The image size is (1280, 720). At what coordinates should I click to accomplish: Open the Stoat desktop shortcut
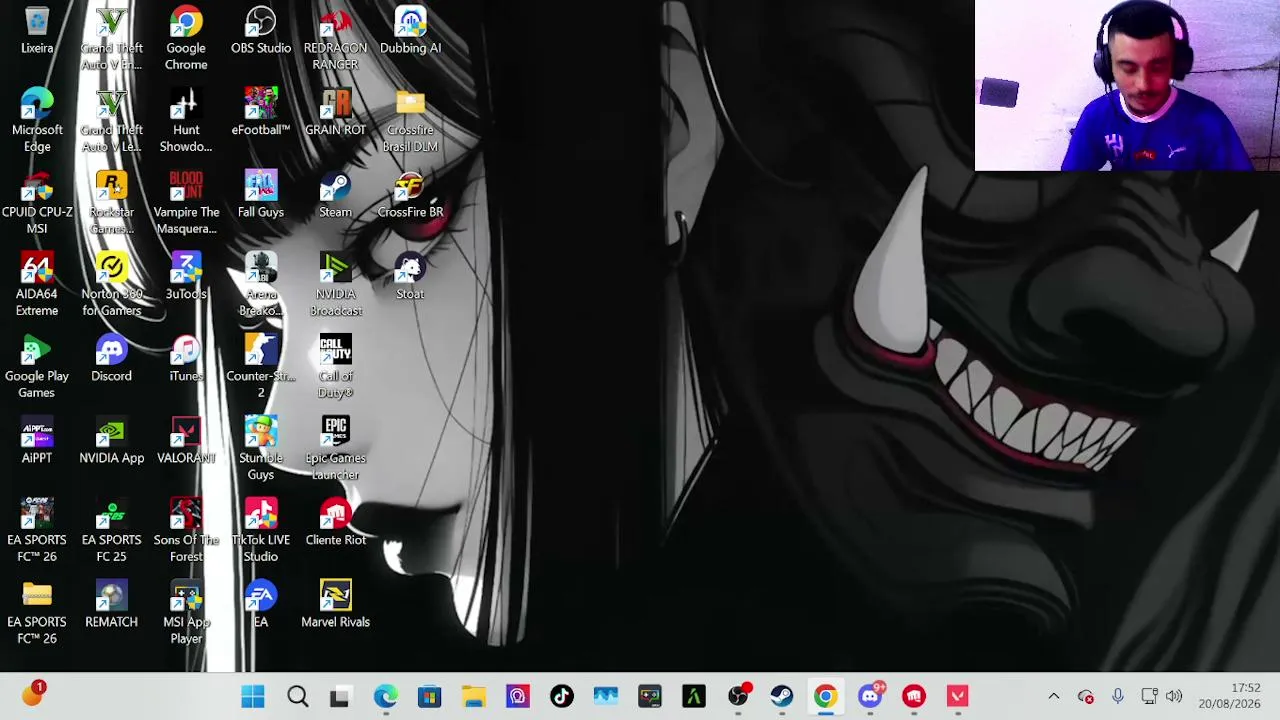click(410, 277)
